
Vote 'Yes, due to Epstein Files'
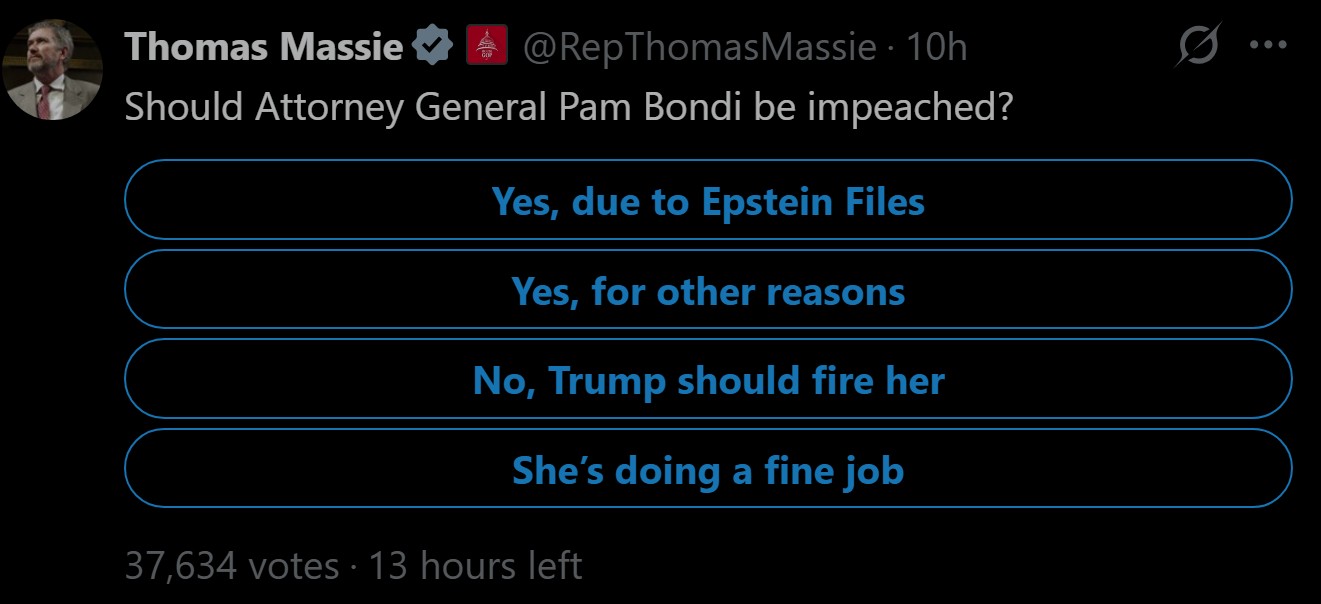(x=708, y=201)
